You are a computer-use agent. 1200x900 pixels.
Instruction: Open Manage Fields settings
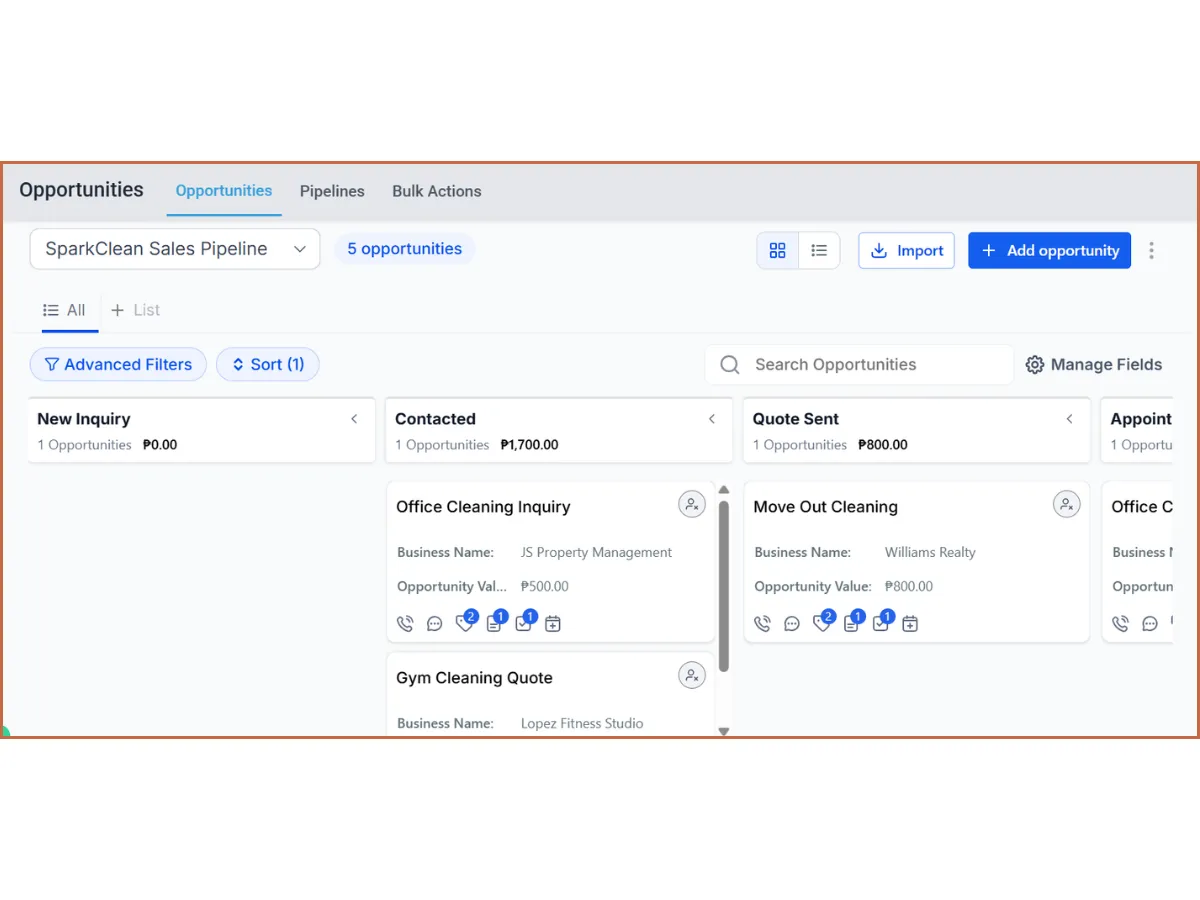[1094, 365]
